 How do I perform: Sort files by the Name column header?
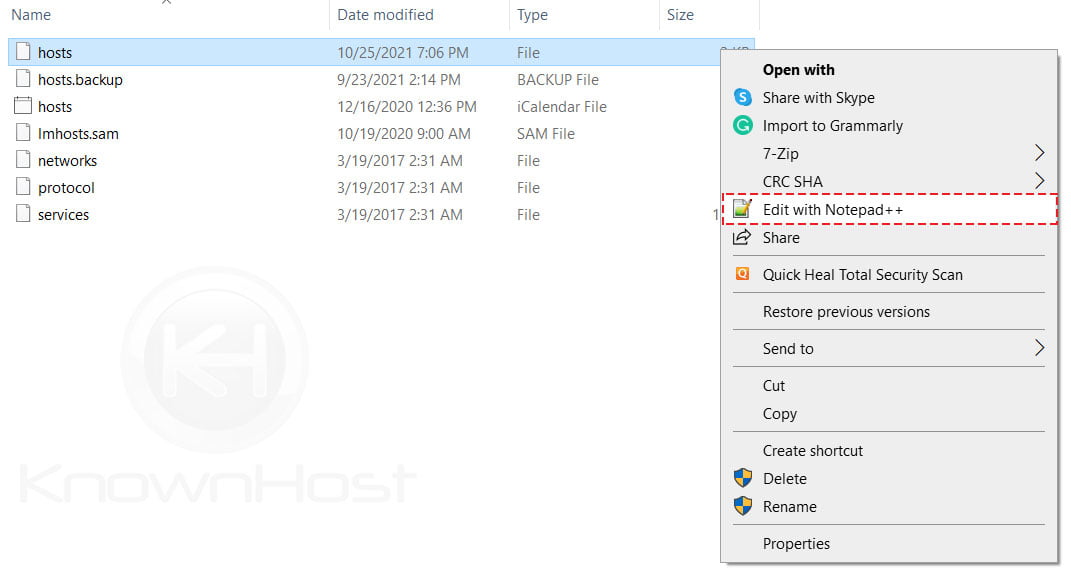pos(30,14)
